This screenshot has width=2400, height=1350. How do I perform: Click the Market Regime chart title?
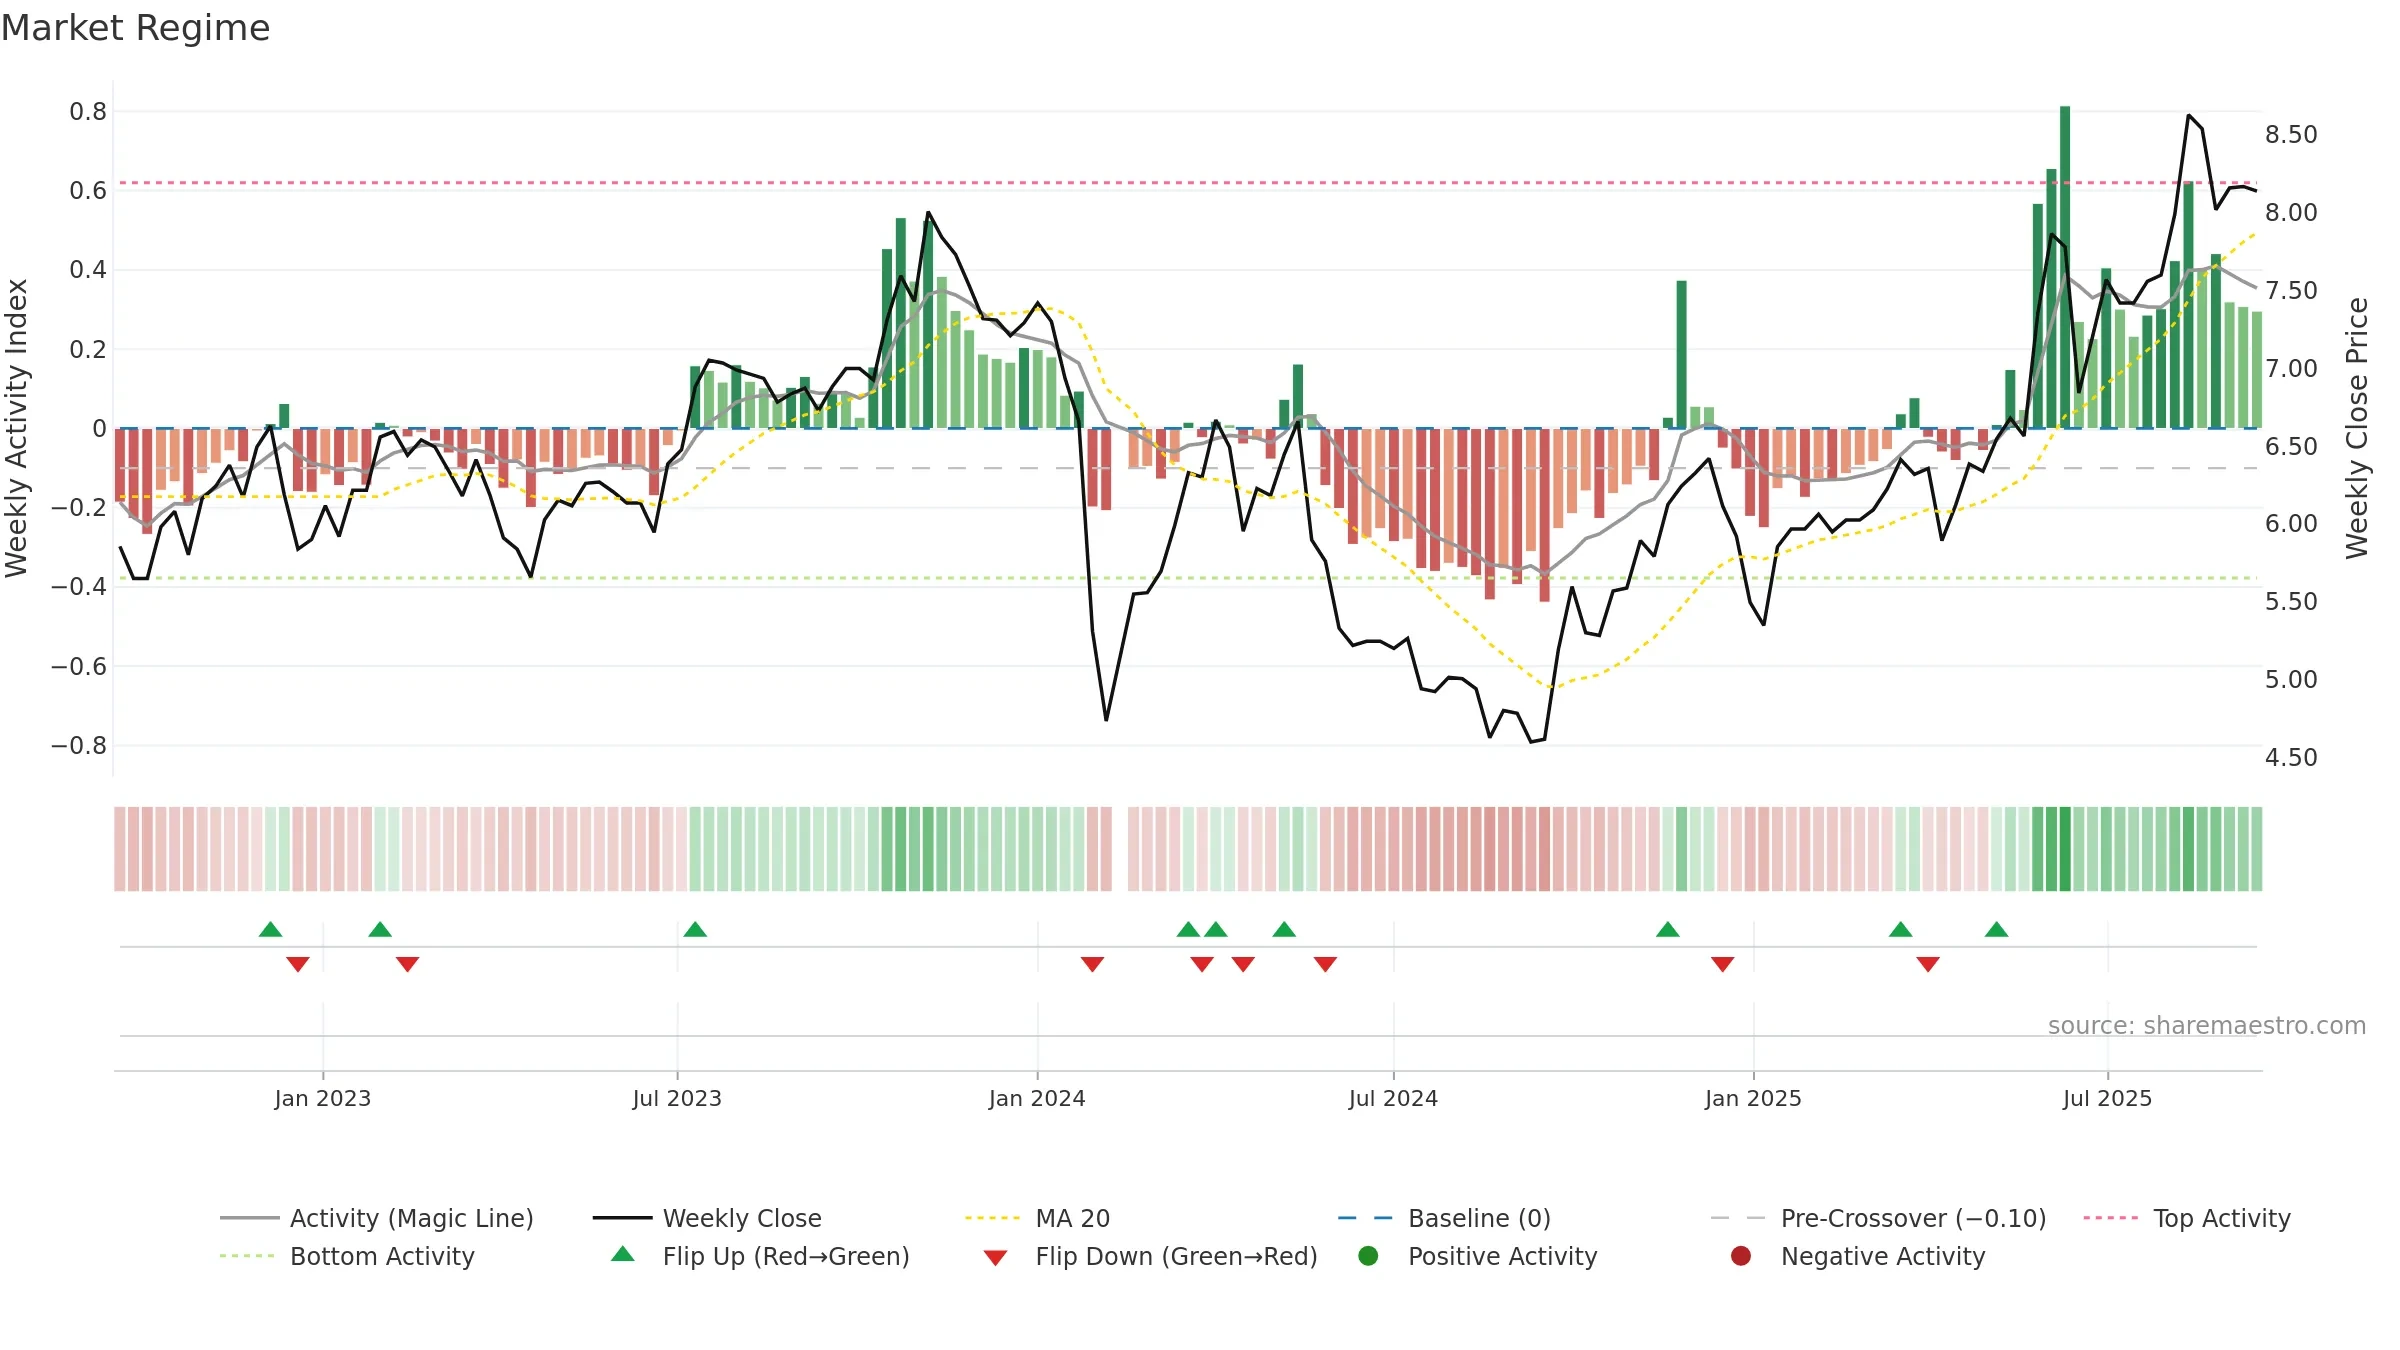click(x=135, y=28)
